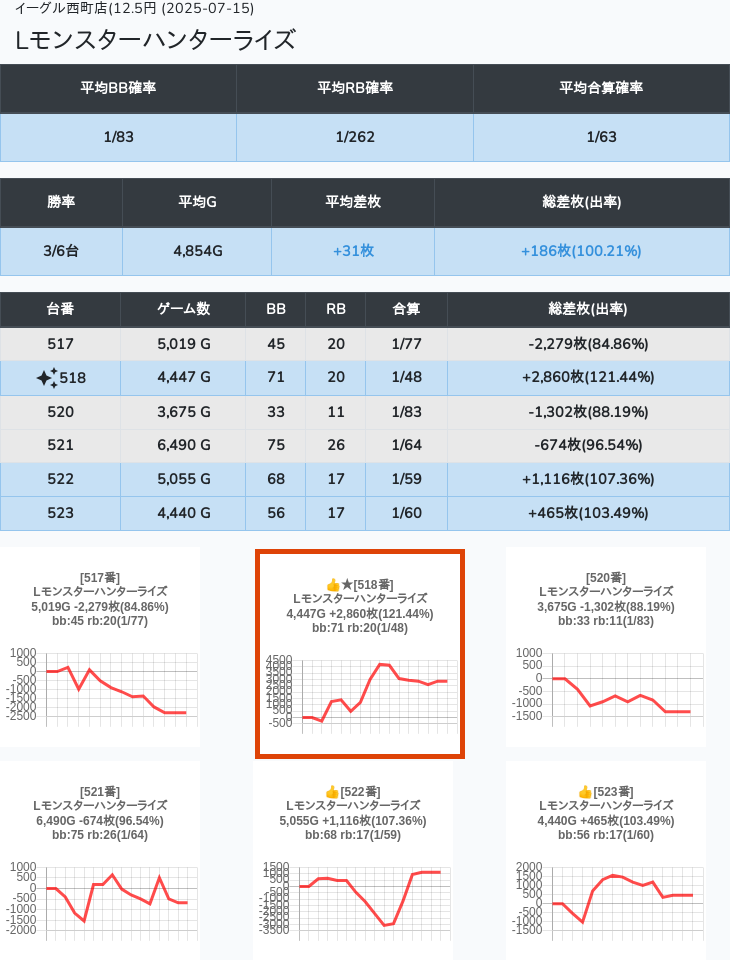
Task: Click -1,302枚(88.19%) in the table
Action: click(x=588, y=412)
